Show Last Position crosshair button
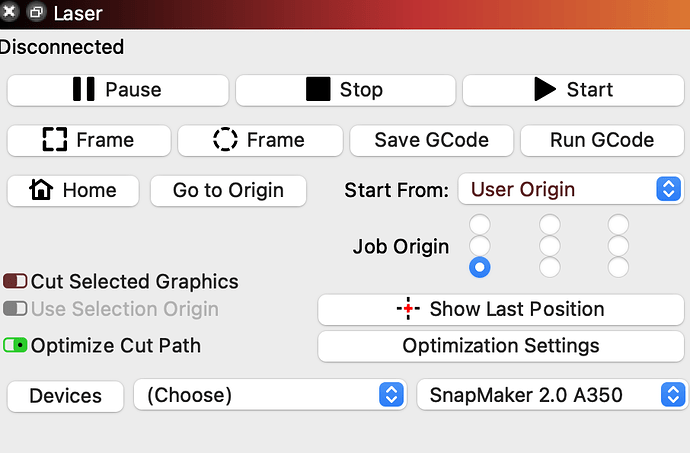 click(x=501, y=309)
